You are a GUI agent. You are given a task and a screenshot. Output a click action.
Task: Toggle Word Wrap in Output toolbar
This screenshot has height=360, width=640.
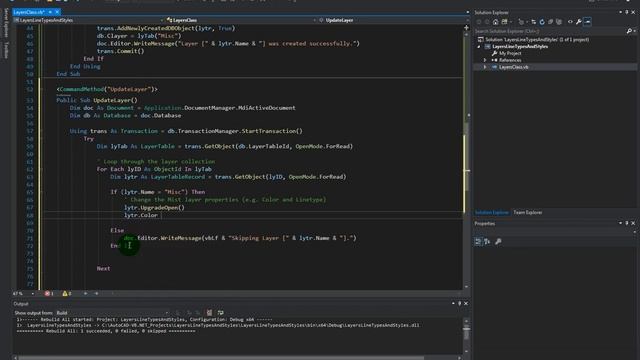click(221, 313)
